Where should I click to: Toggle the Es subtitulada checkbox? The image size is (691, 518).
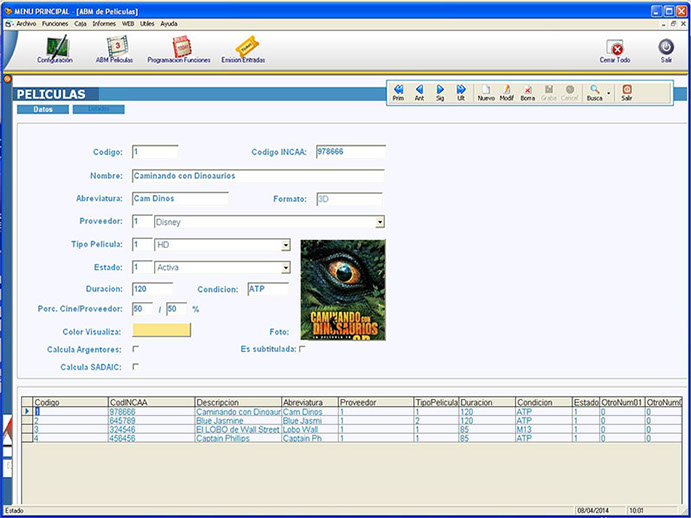[x=302, y=349]
